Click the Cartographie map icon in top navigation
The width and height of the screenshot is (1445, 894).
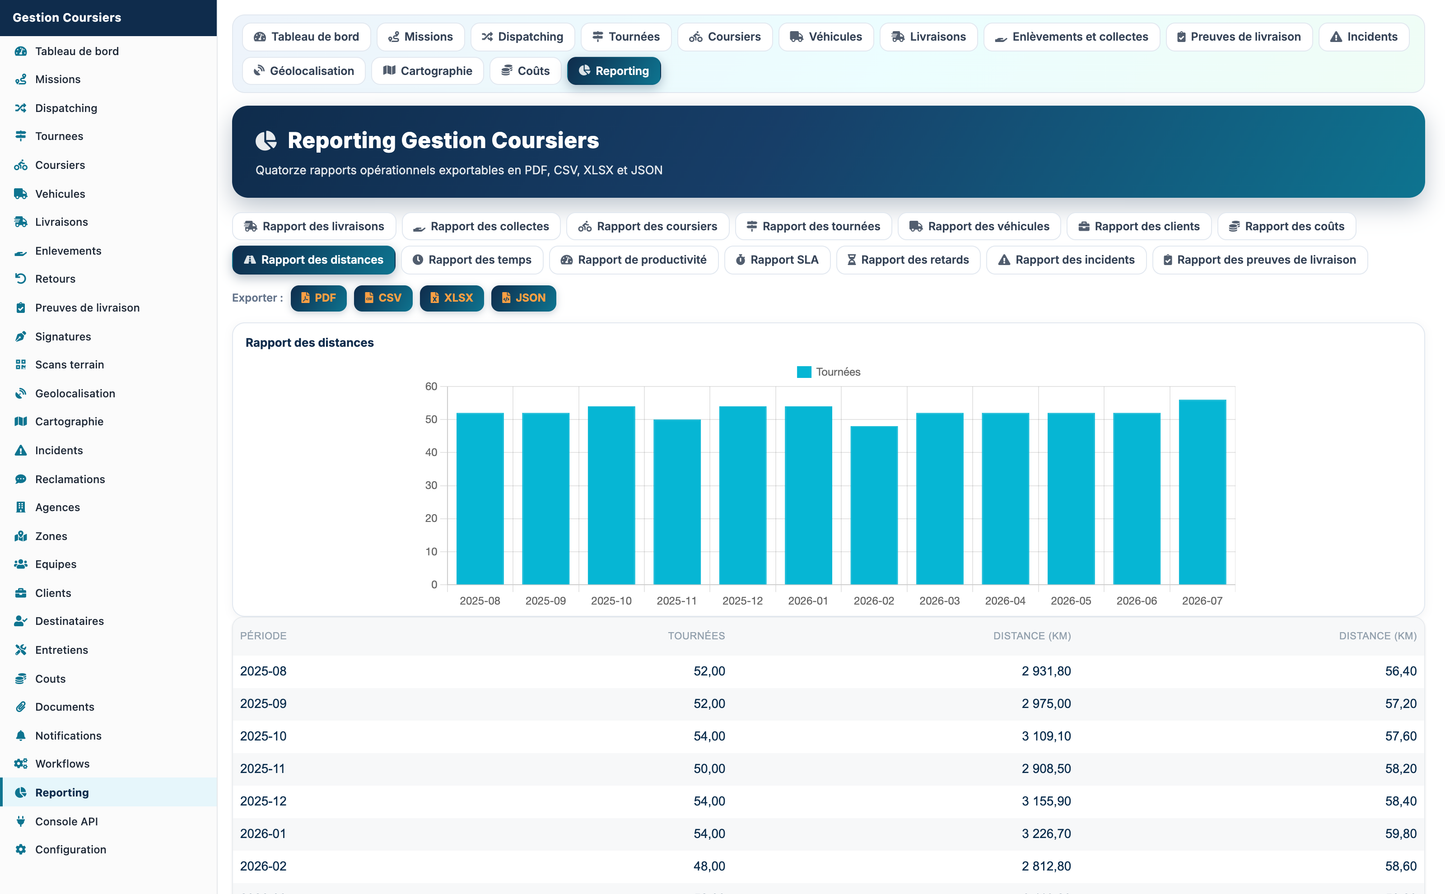point(389,71)
